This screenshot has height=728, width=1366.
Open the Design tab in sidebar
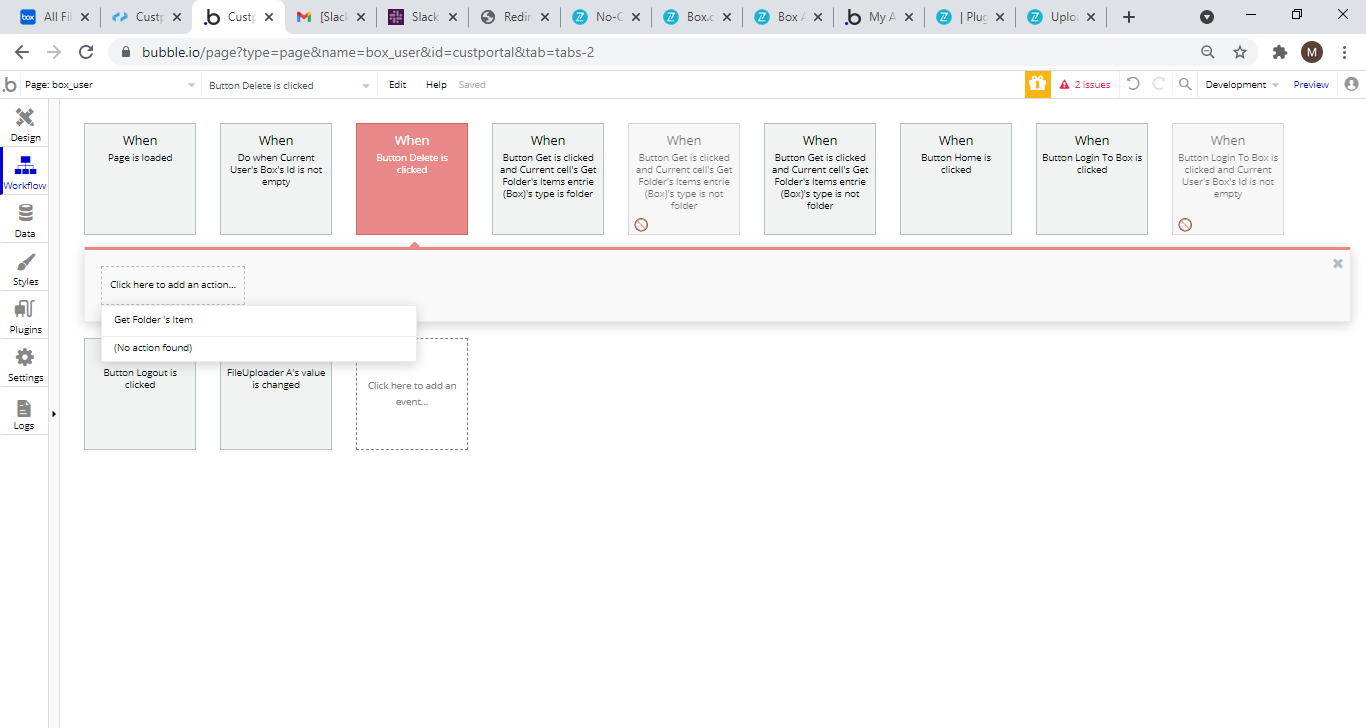point(25,124)
